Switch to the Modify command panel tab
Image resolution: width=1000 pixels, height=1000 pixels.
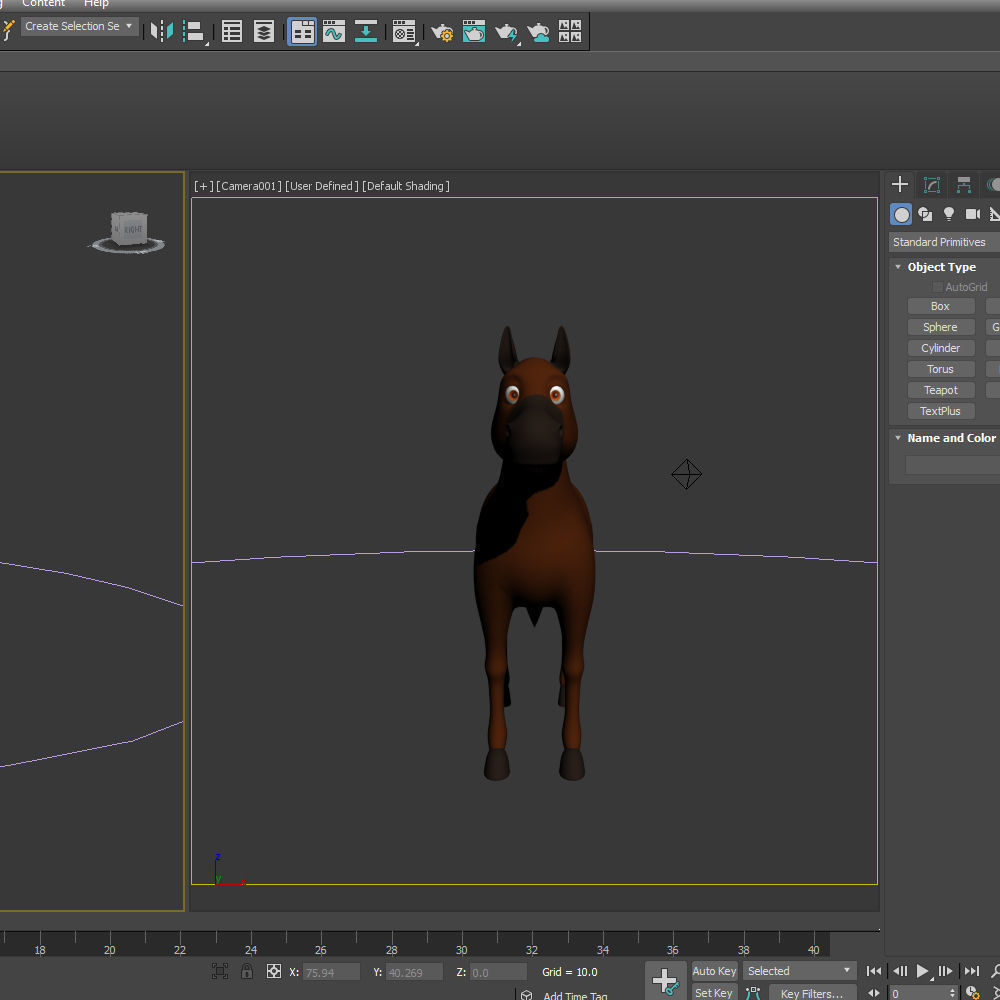(932, 184)
